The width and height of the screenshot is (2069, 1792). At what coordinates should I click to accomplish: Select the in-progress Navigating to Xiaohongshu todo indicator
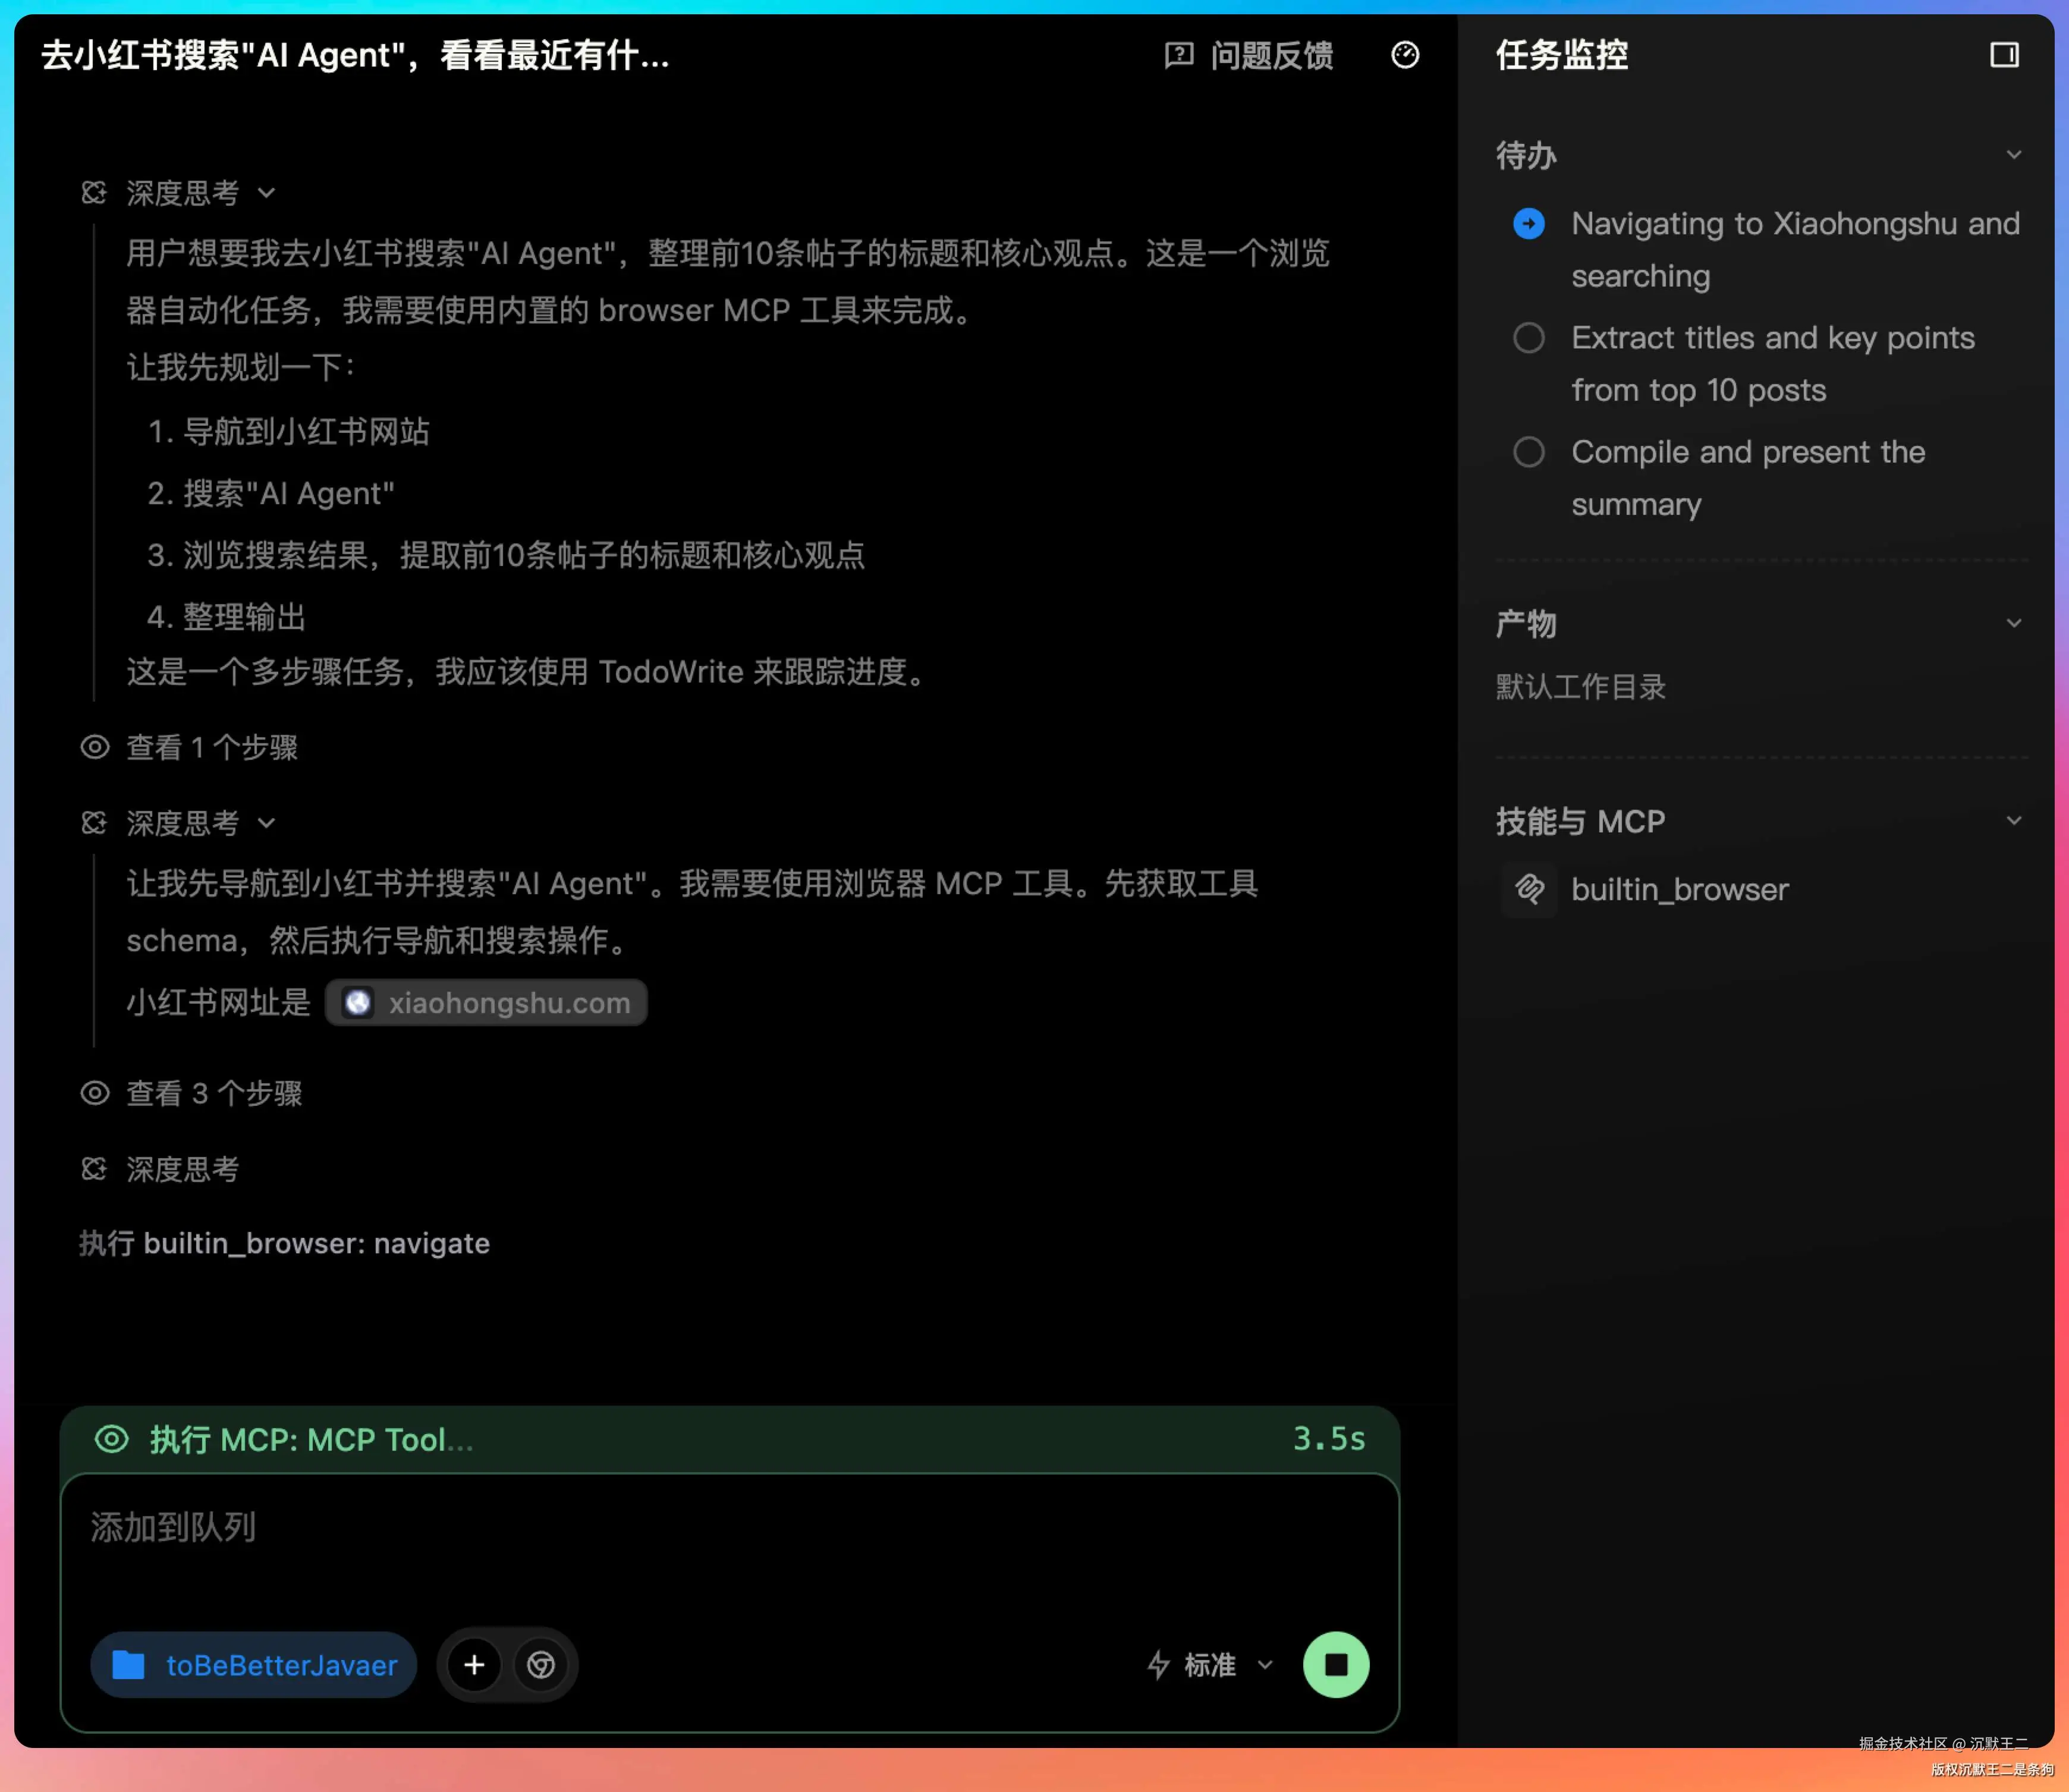click(x=1528, y=223)
